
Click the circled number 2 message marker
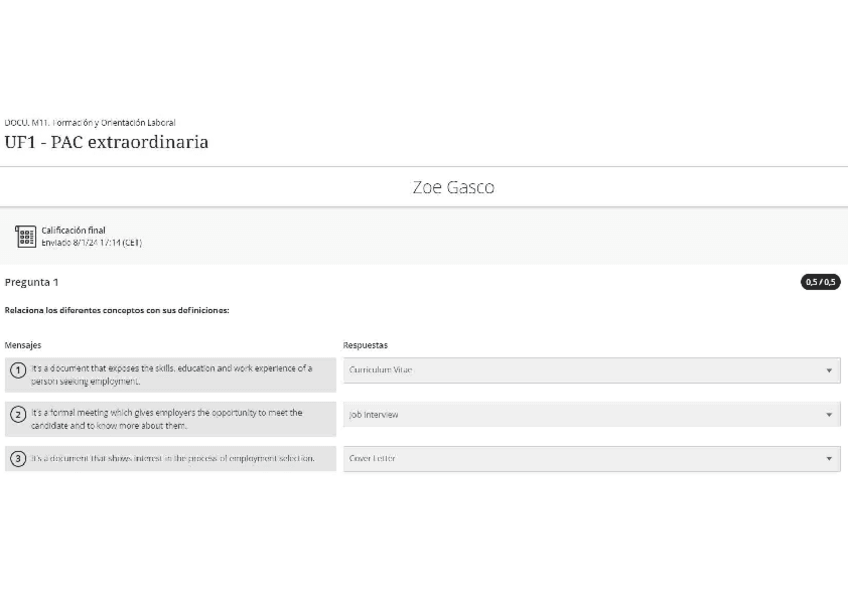[18, 415]
